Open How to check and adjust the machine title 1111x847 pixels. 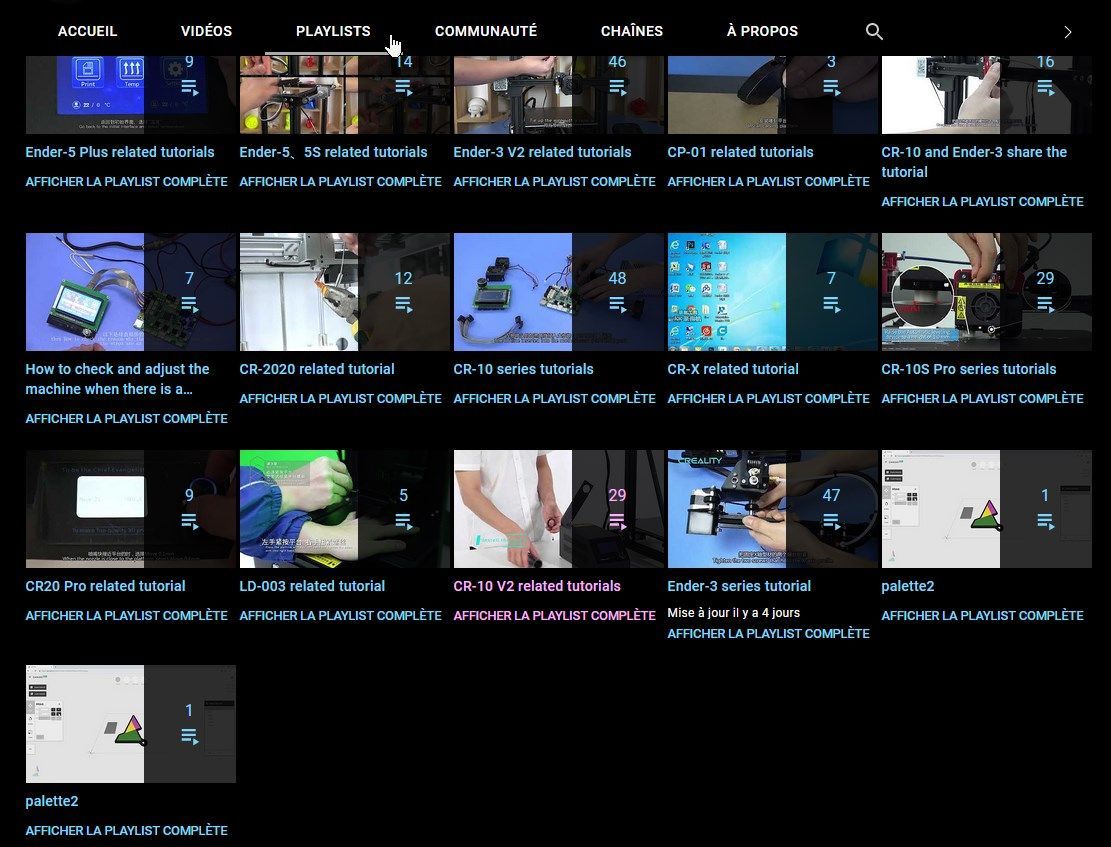click(x=118, y=378)
